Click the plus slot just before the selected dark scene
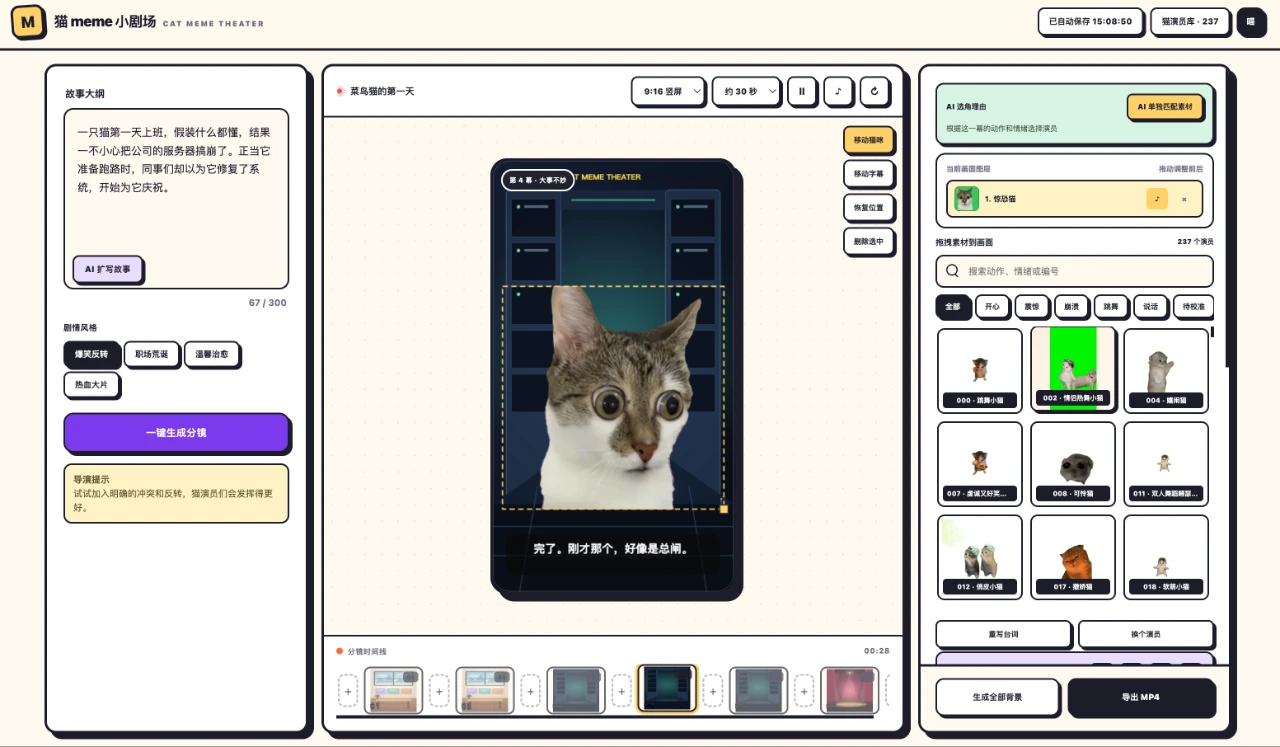 pyautogui.click(x=621, y=690)
